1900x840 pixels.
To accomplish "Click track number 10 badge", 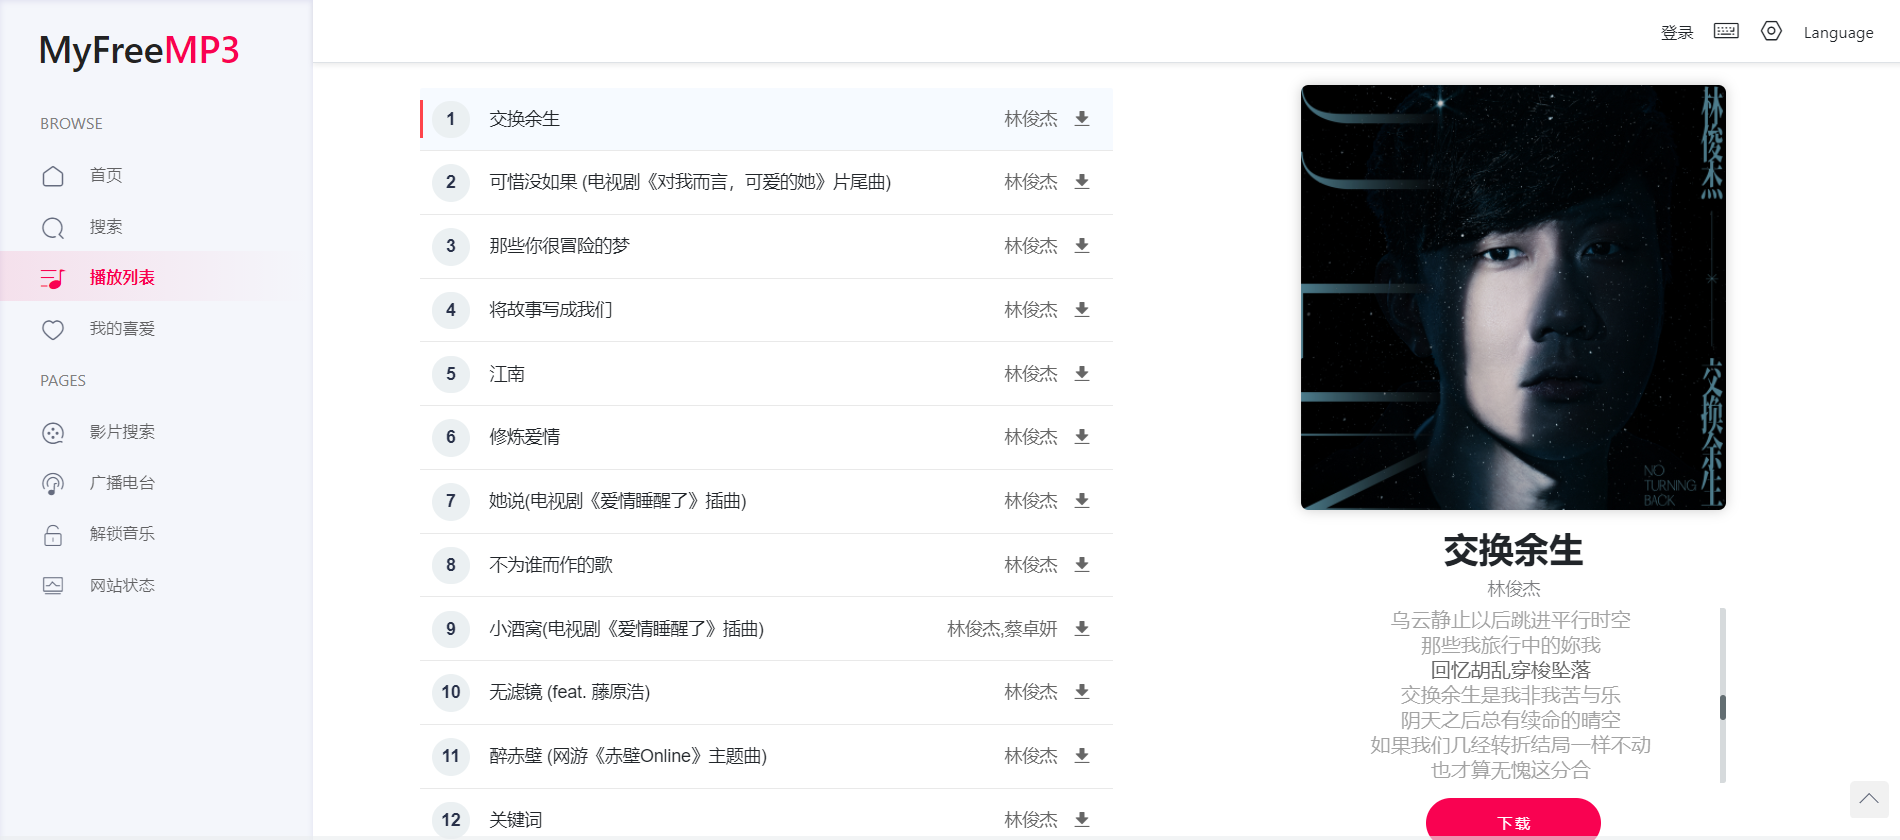I will [x=451, y=692].
